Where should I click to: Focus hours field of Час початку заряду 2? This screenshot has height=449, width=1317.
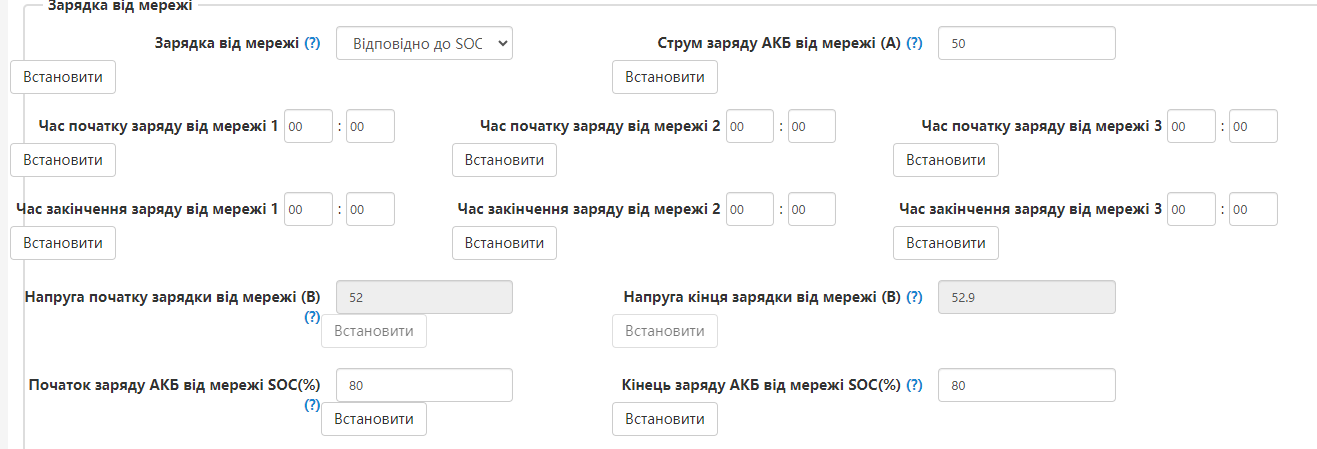click(750, 126)
